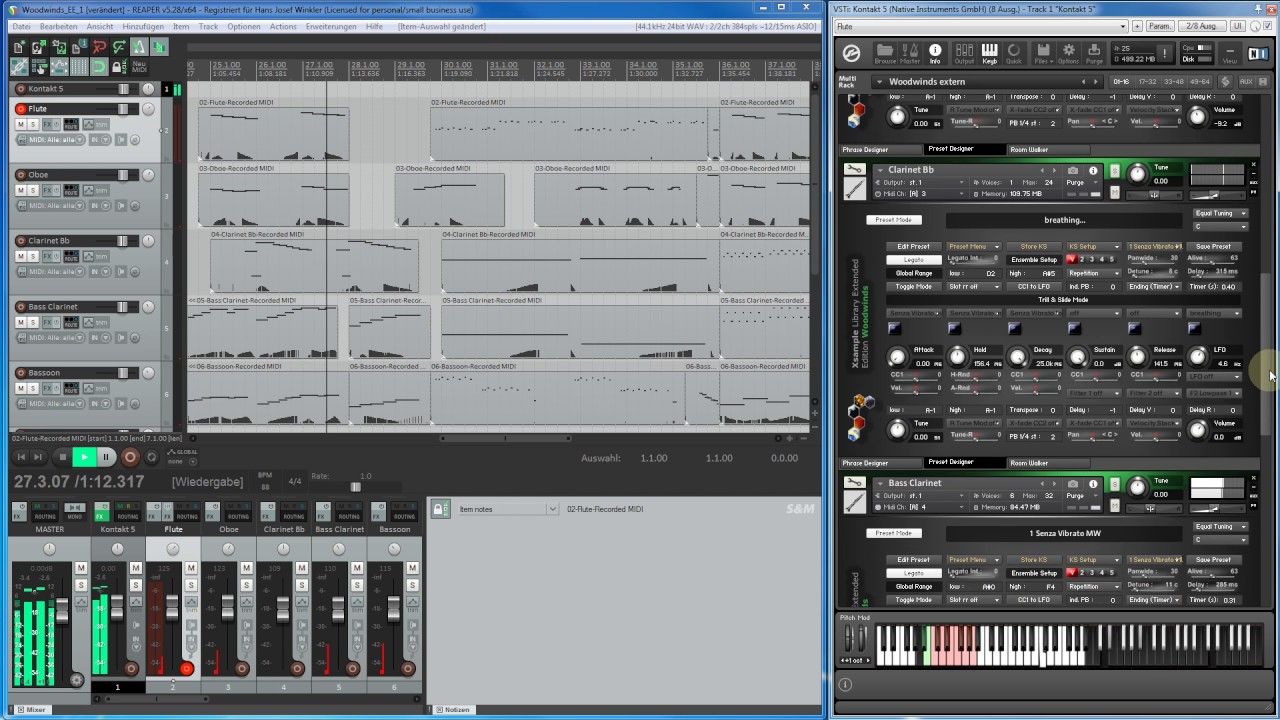Click Save Preset for Clarinet Bb
Screen dimensions: 1280x720
(x=1214, y=246)
